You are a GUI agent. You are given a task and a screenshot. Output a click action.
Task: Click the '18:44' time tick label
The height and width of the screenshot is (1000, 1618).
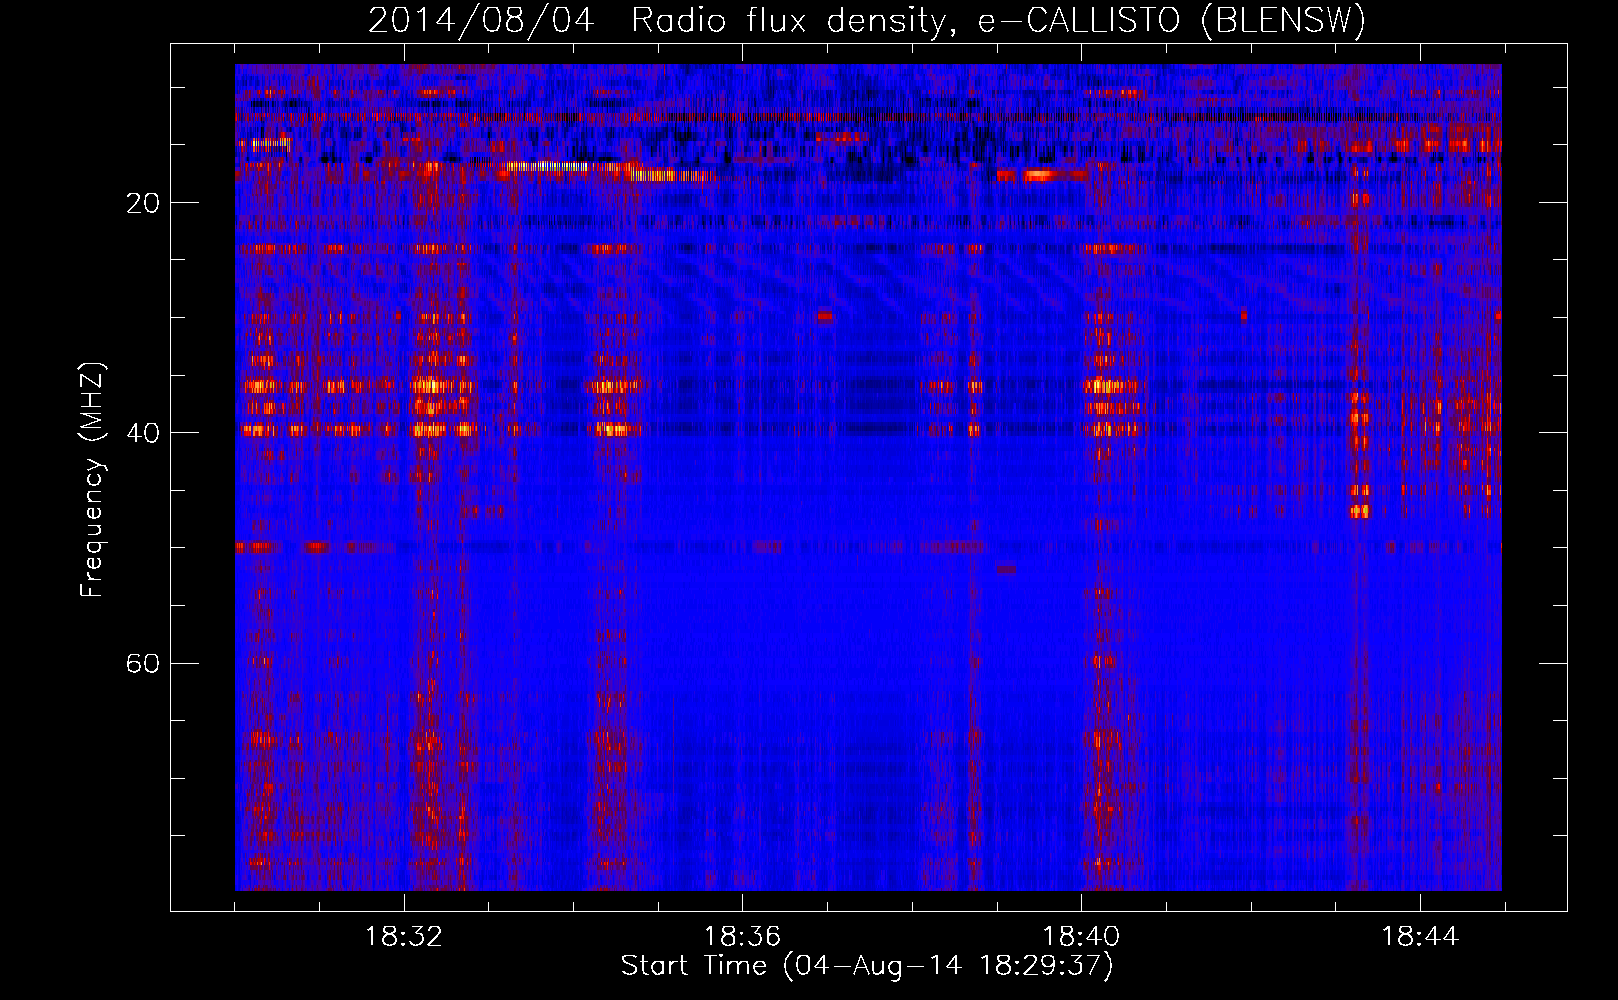coord(1420,937)
